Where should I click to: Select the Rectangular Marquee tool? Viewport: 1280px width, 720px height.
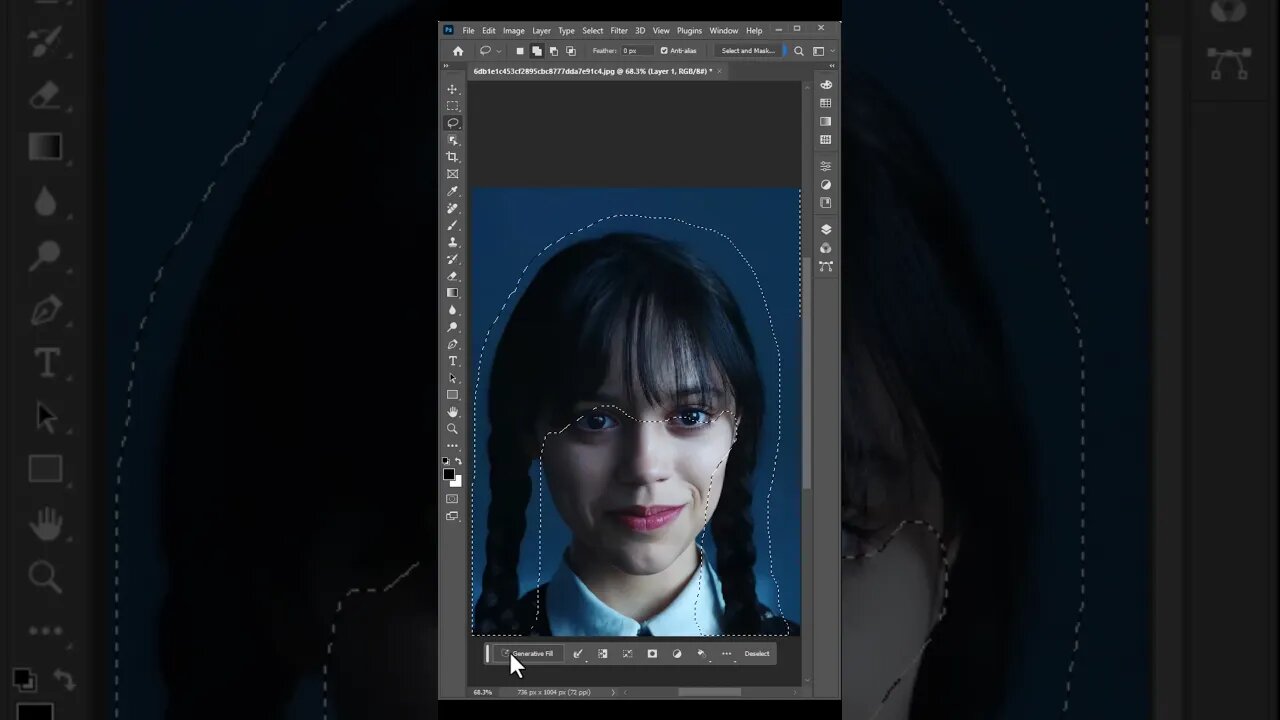[x=452, y=106]
